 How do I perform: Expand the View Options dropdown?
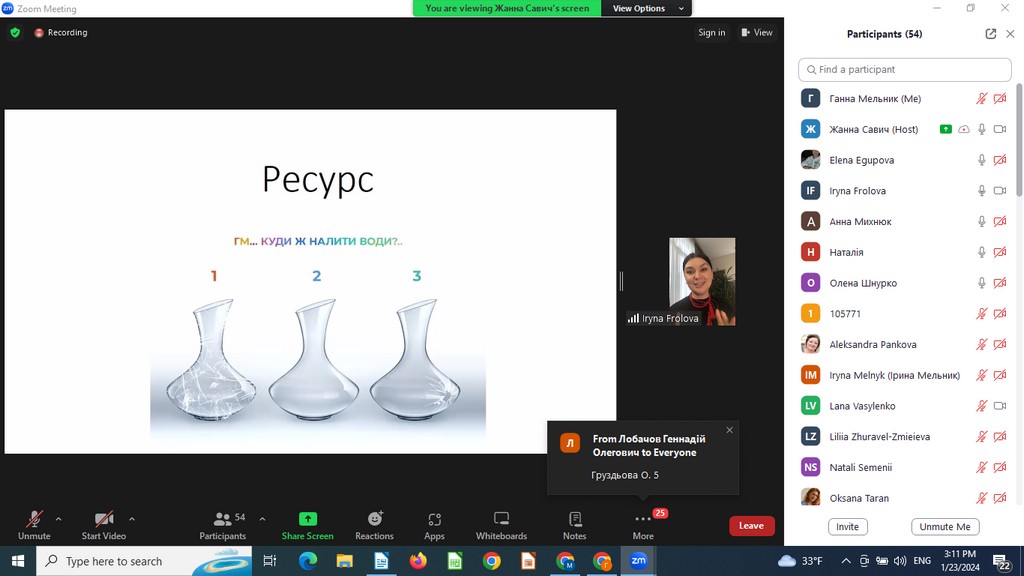point(646,8)
